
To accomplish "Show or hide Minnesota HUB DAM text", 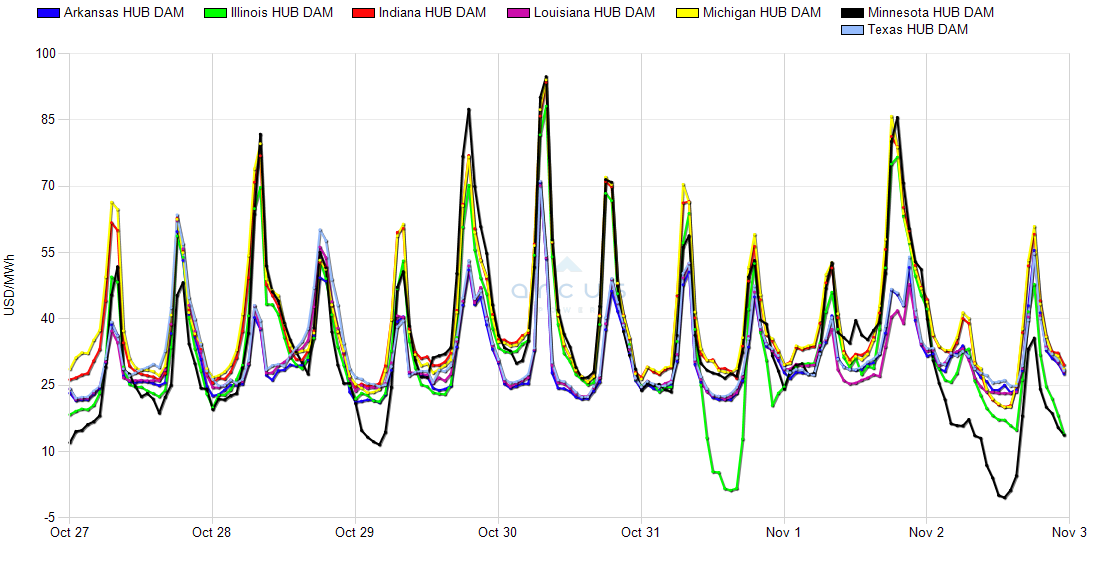I will coord(930,13).
